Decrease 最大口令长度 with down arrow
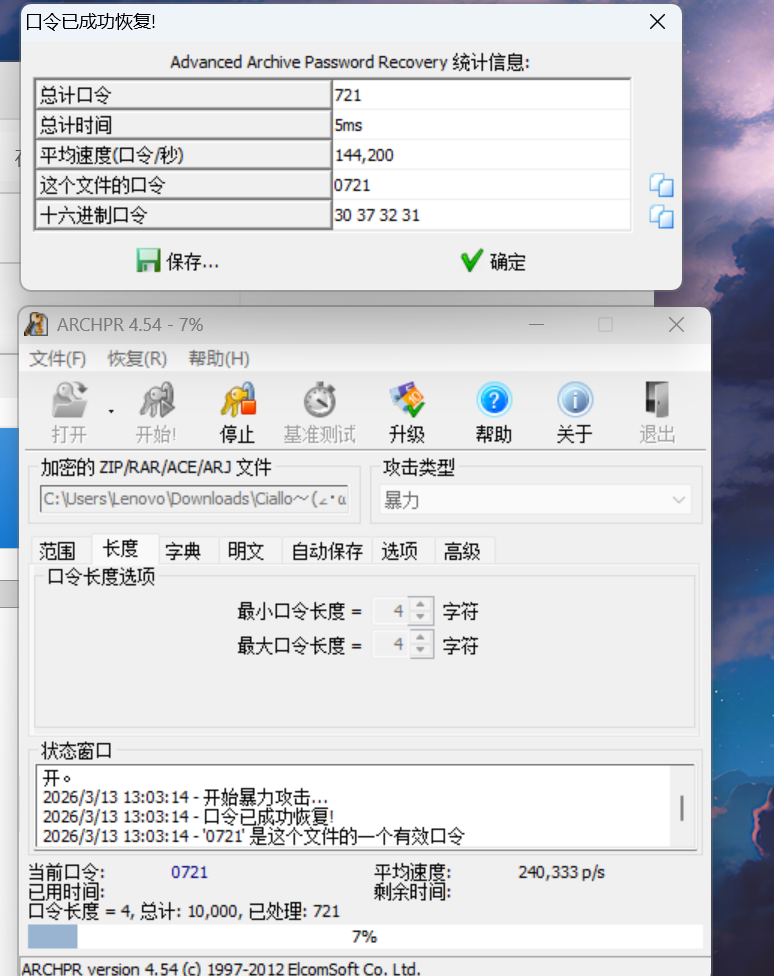The image size is (774, 976). tap(421, 650)
